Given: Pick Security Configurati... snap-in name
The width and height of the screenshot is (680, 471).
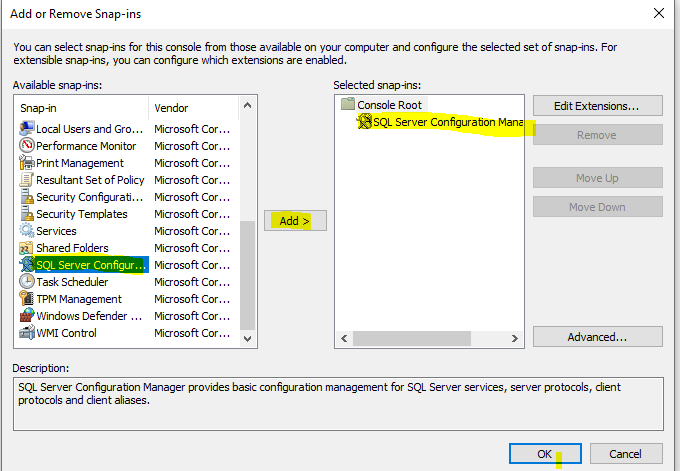Looking at the screenshot, I should click(x=89, y=197).
